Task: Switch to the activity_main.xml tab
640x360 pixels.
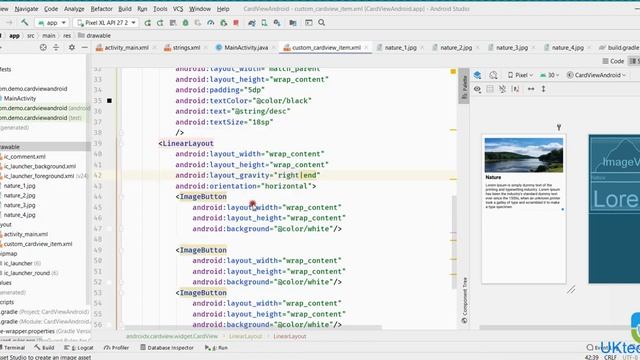Action: point(126,48)
